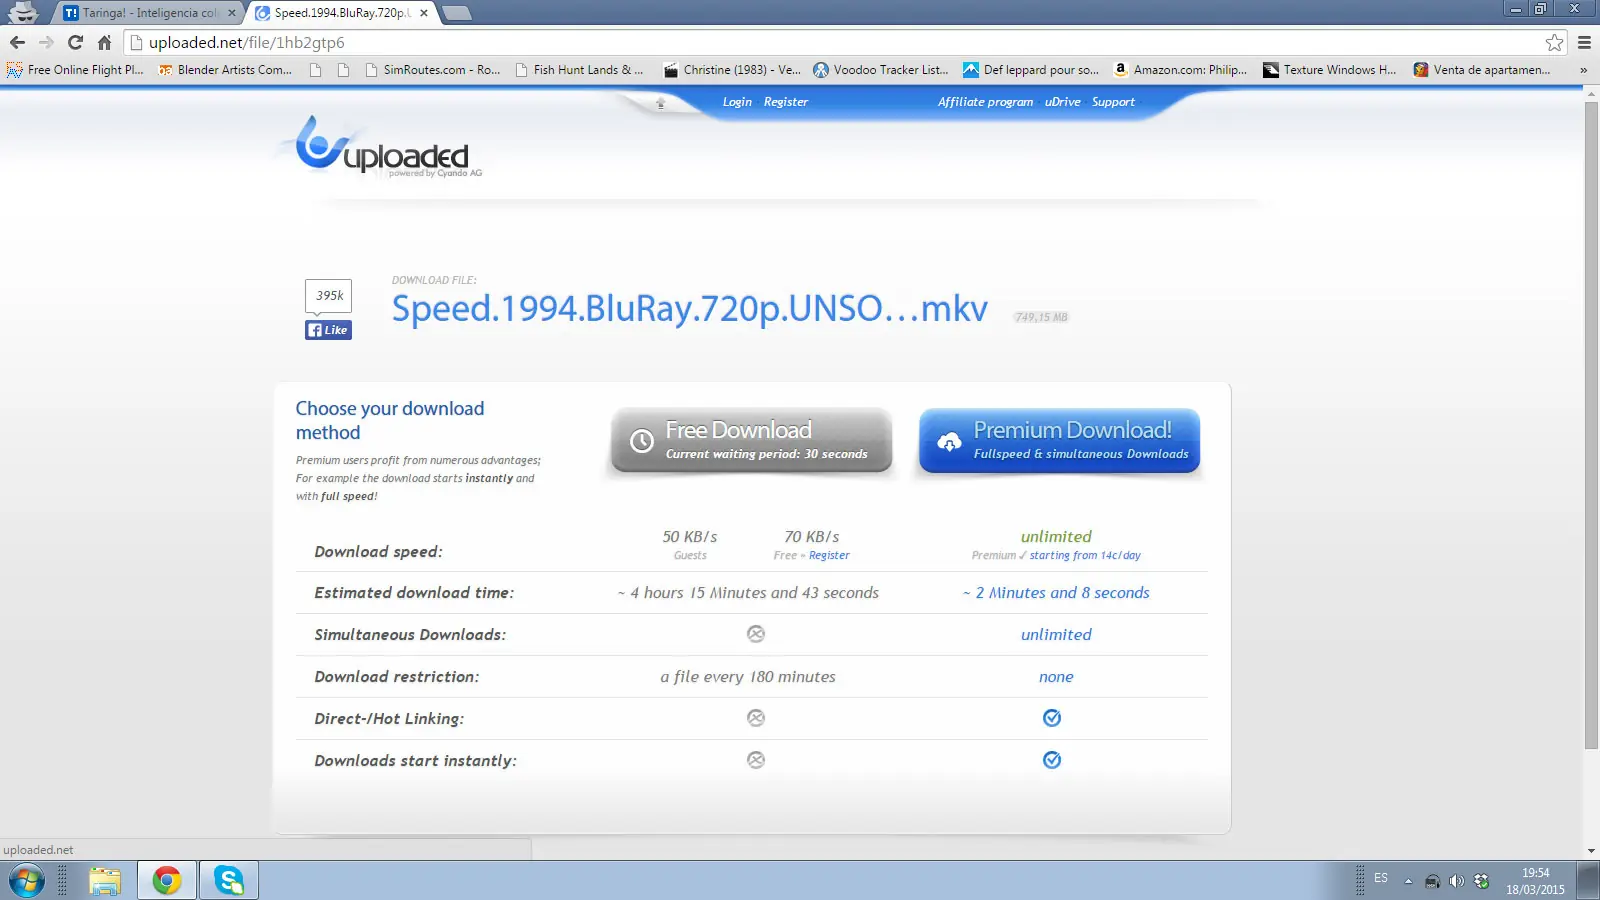Viewport: 1600px width, 900px height.
Task: Click the address bar URL
Action: tap(247, 42)
